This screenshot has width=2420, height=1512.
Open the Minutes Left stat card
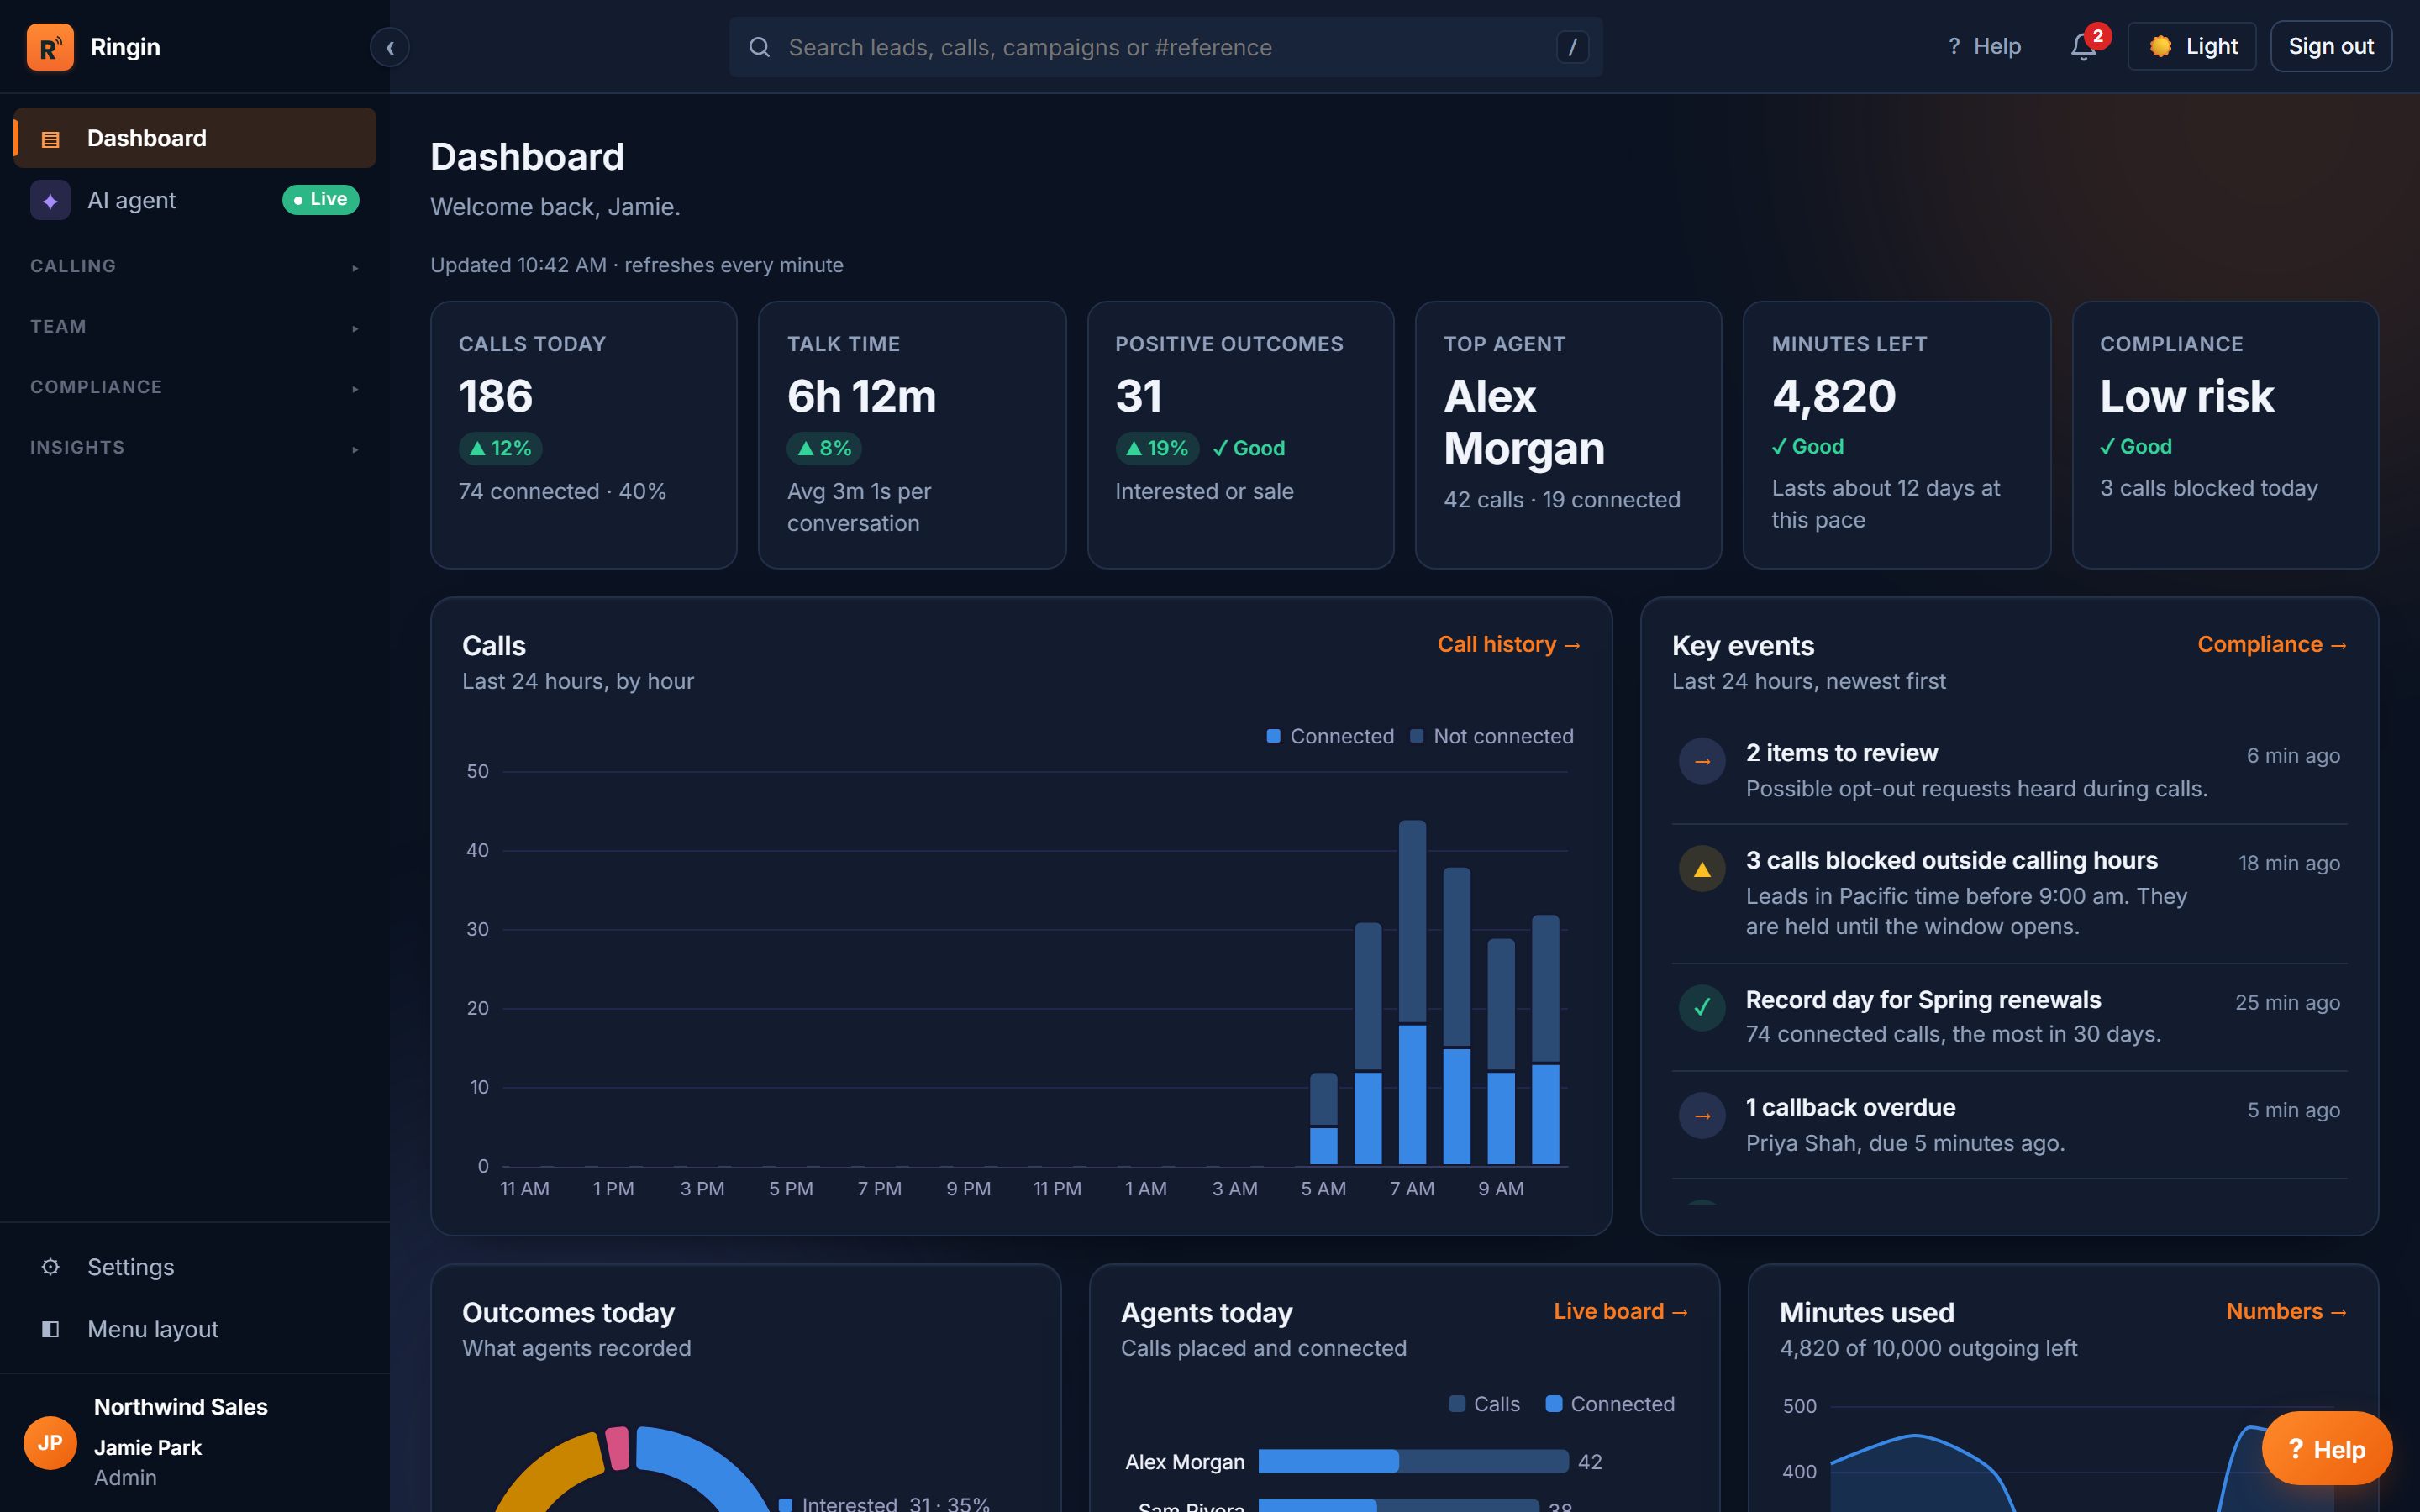(x=1897, y=435)
